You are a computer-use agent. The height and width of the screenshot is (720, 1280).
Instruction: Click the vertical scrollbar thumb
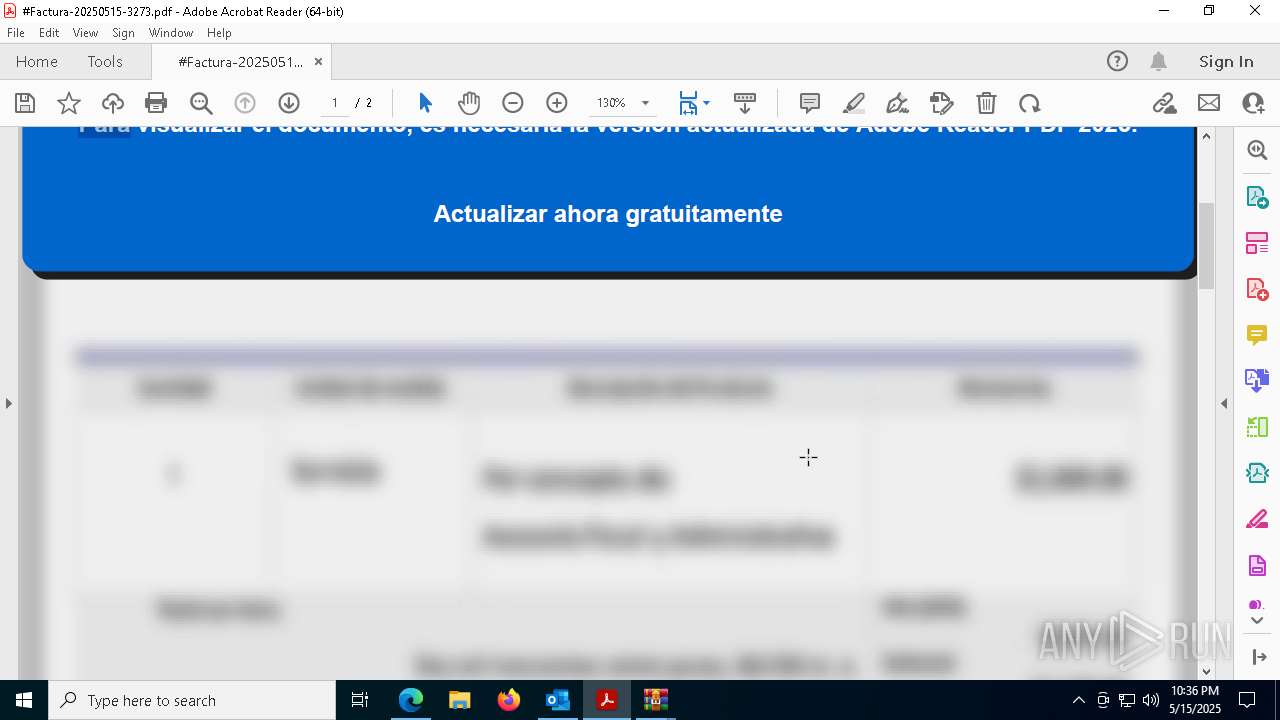coord(1206,246)
